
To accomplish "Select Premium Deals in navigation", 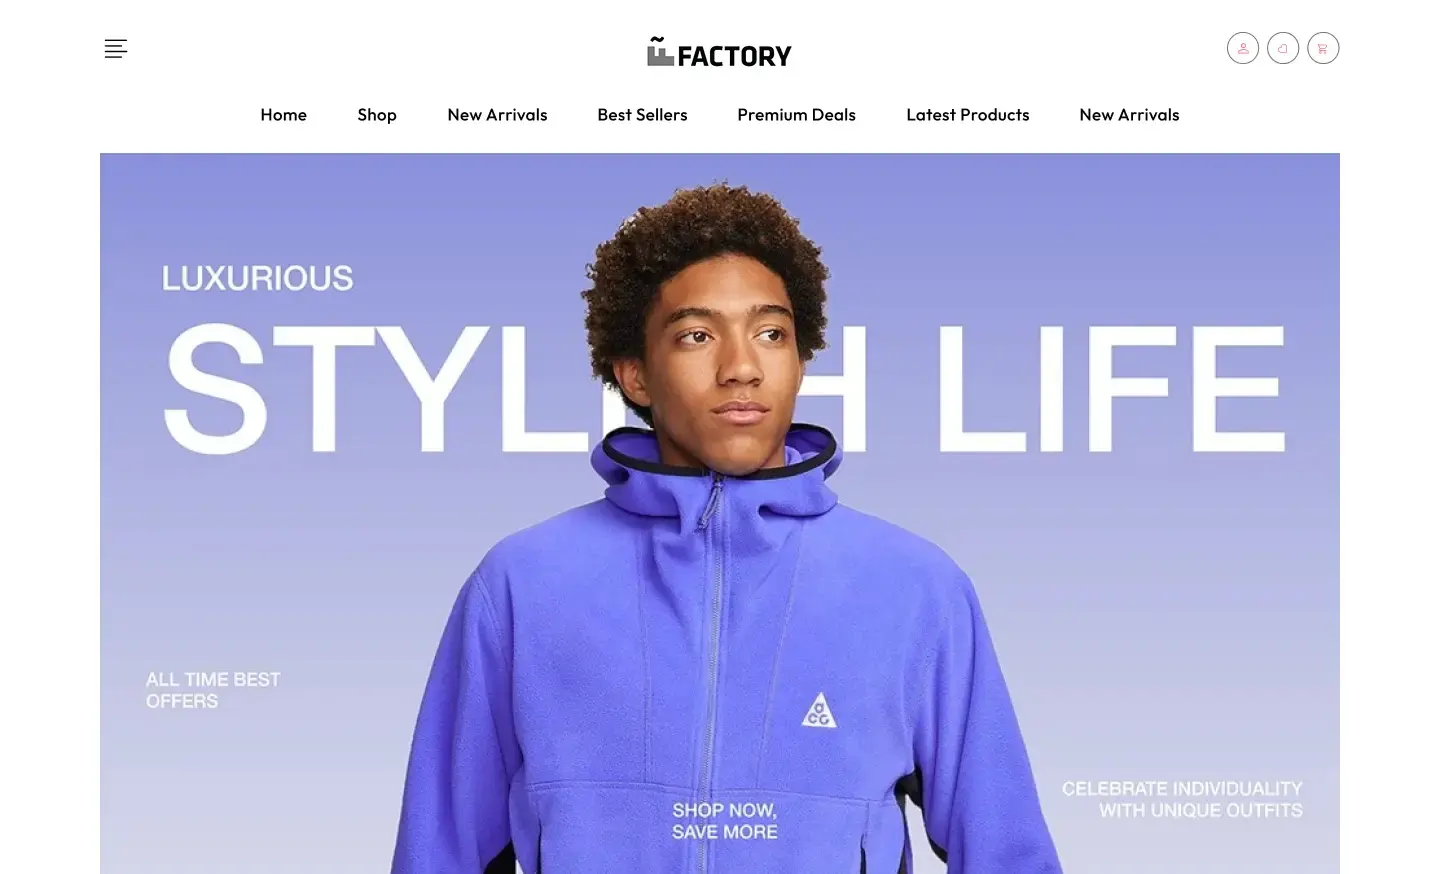I will pyautogui.click(x=796, y=115).
